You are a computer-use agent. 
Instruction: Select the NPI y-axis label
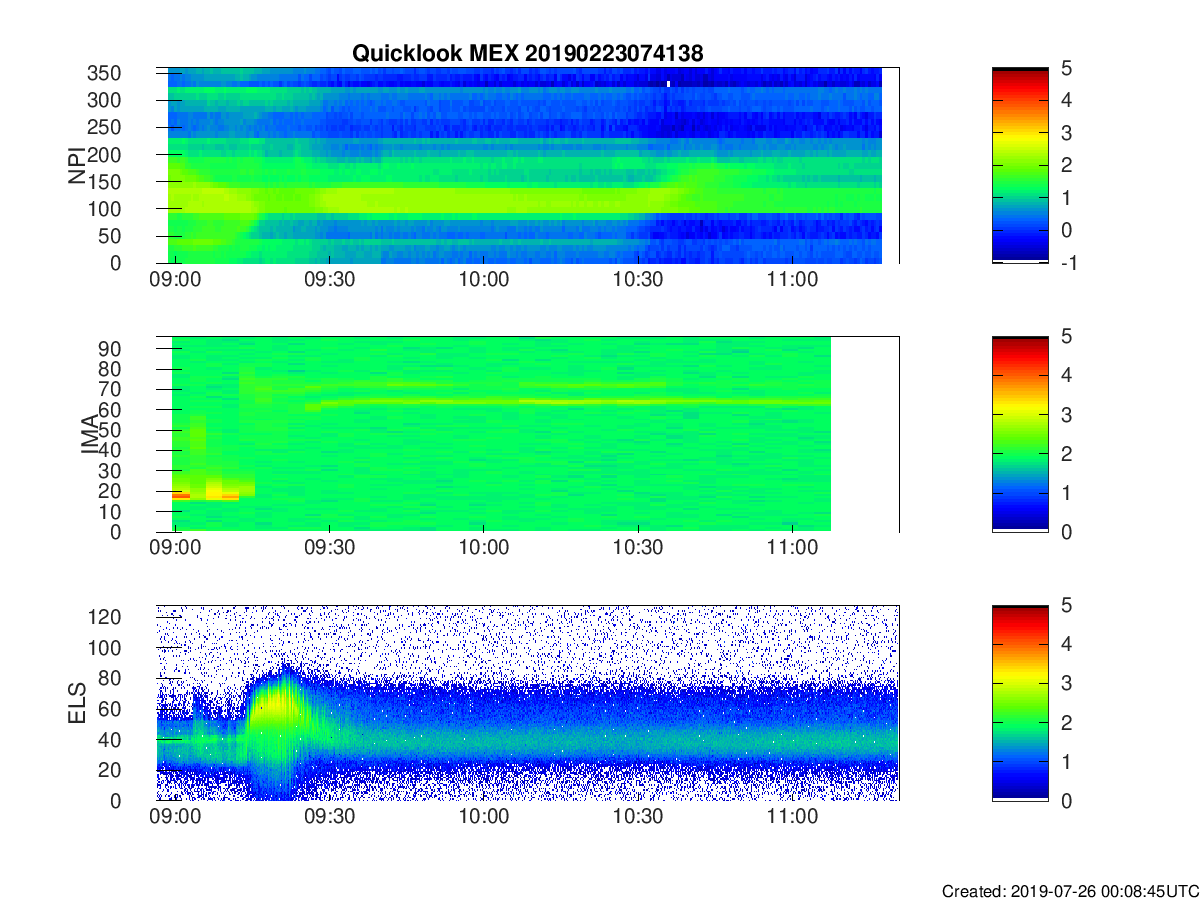[x=77, y=166]
